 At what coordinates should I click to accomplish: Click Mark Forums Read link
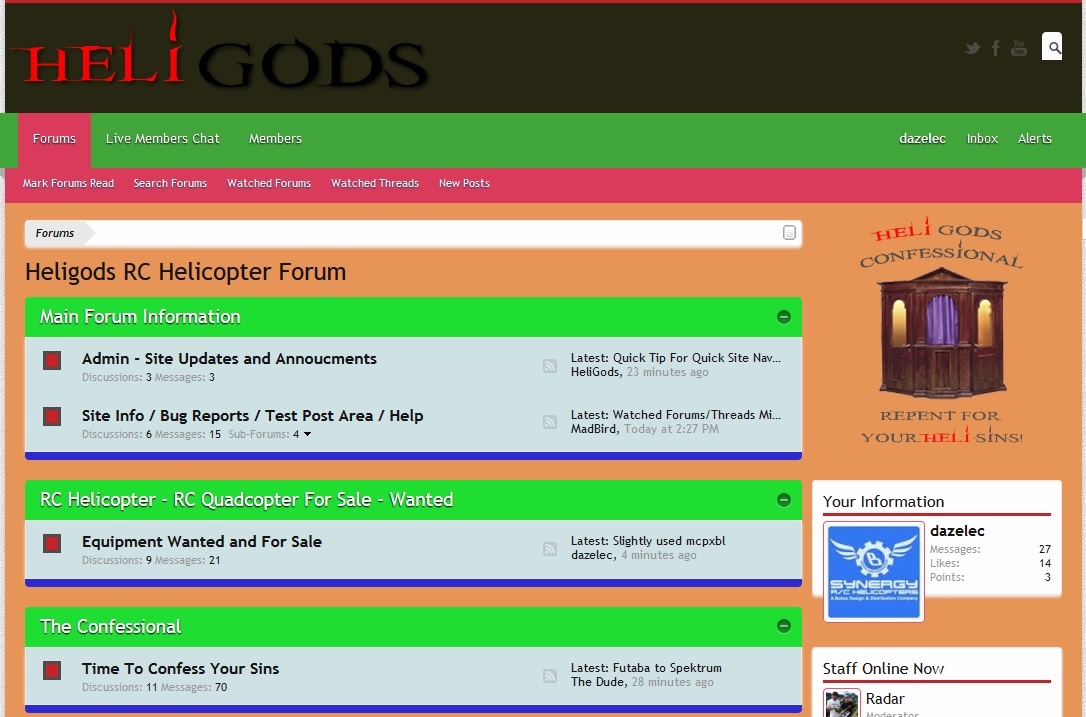coord(68,184)
